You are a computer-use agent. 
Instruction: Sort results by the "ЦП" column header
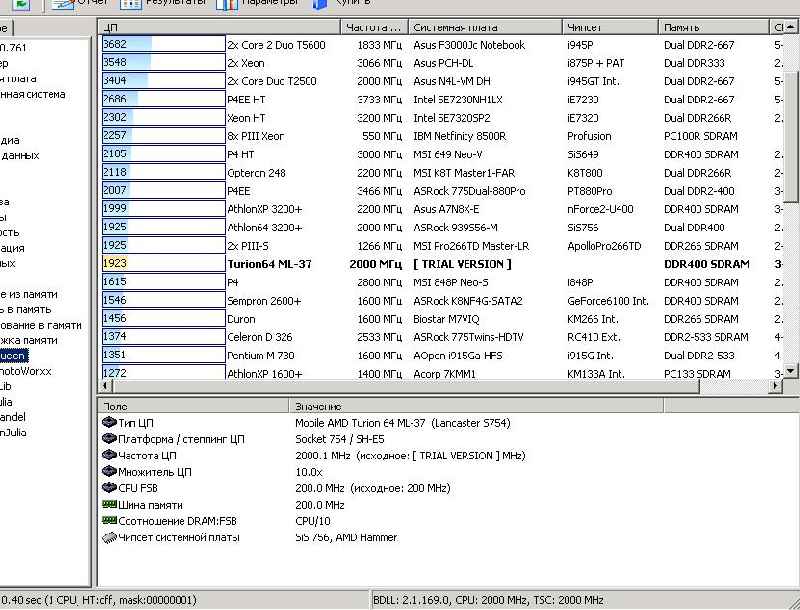[219, 27]
